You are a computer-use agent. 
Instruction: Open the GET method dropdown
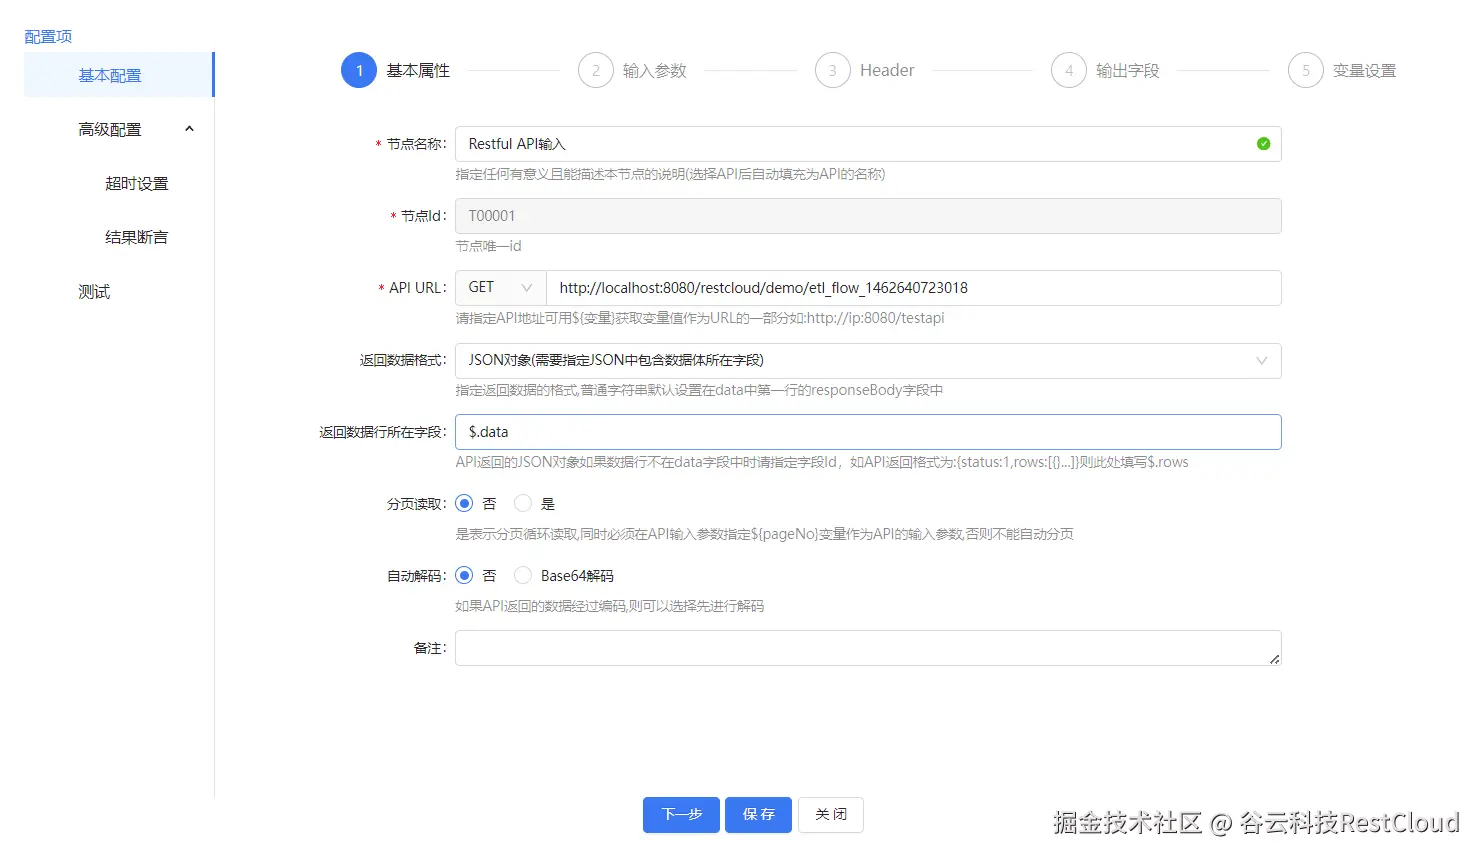coord(499,287)
